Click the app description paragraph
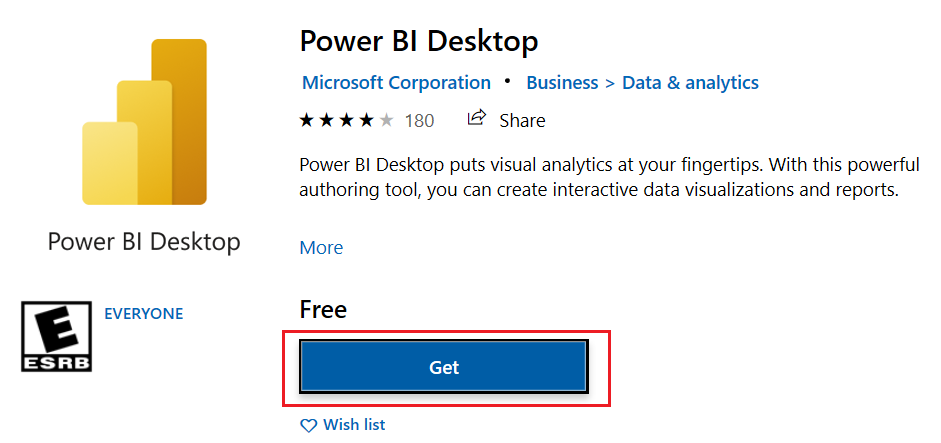941x443 pixels. (x=609, y=178)
